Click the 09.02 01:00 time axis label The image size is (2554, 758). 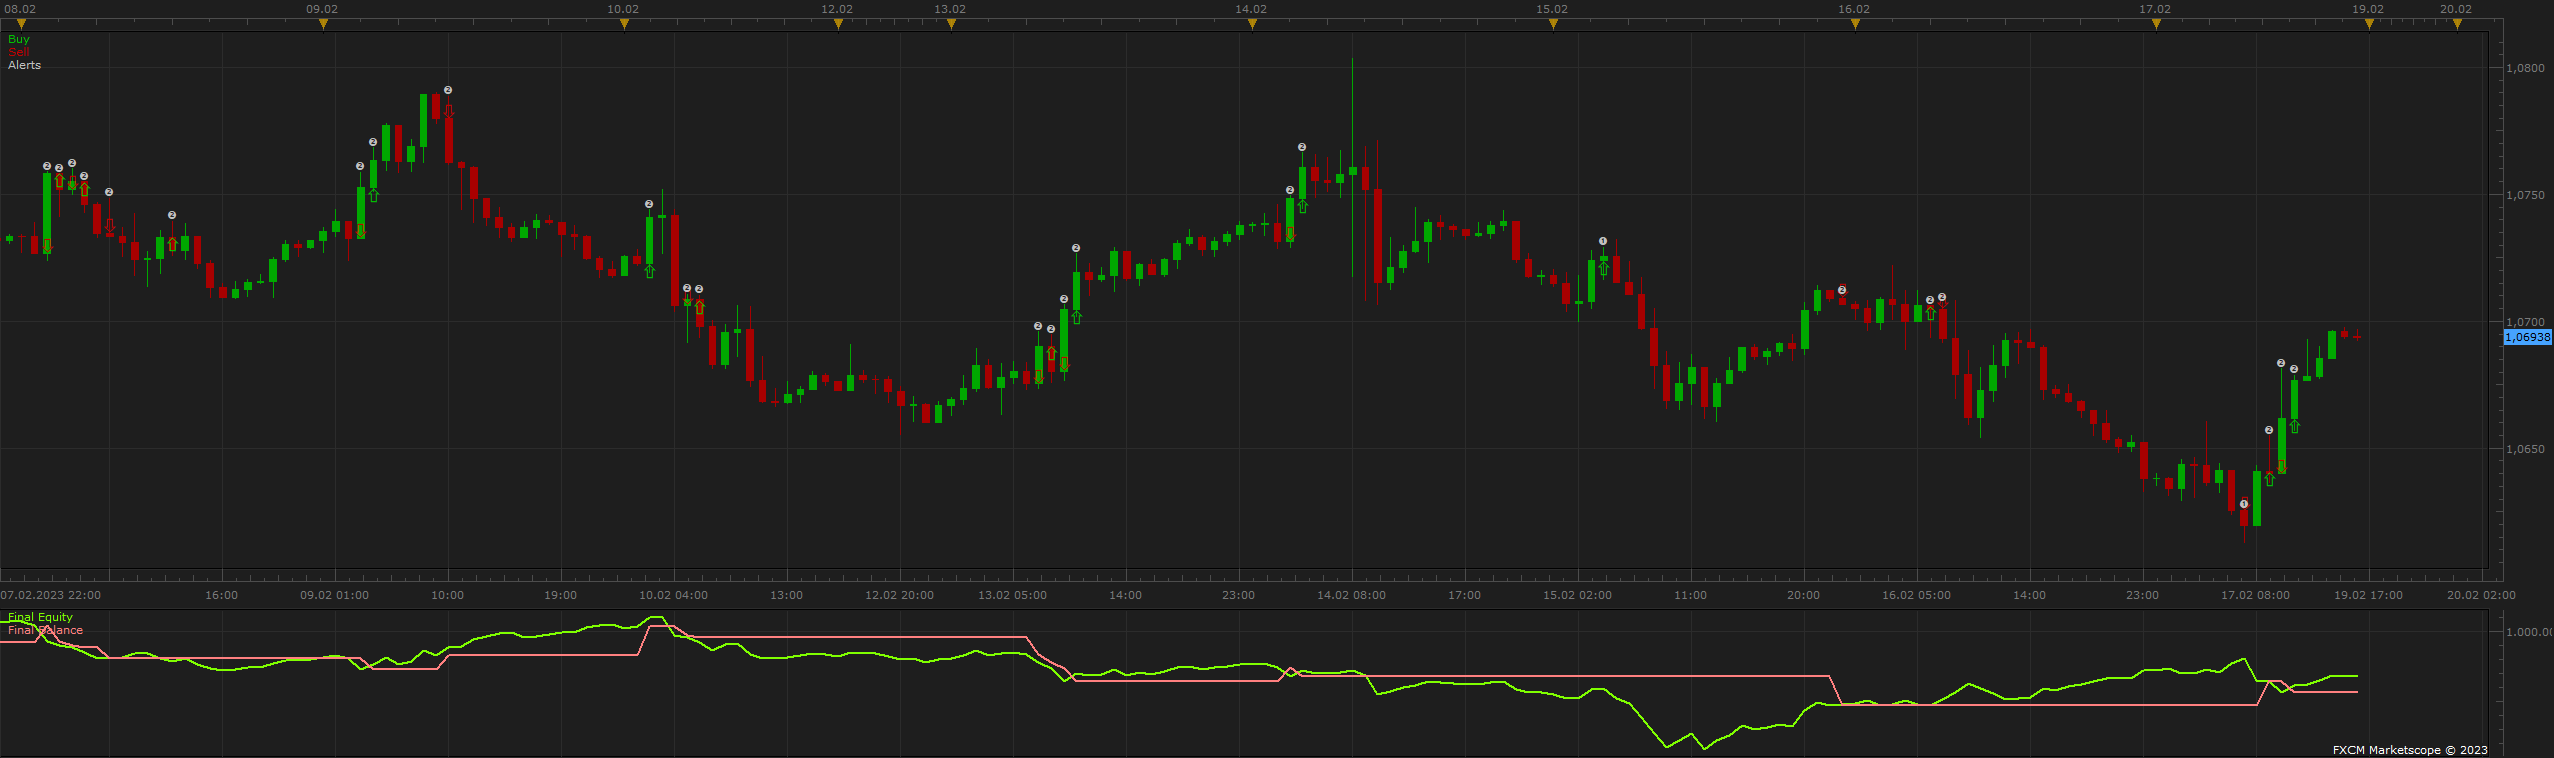click(334, 595)
